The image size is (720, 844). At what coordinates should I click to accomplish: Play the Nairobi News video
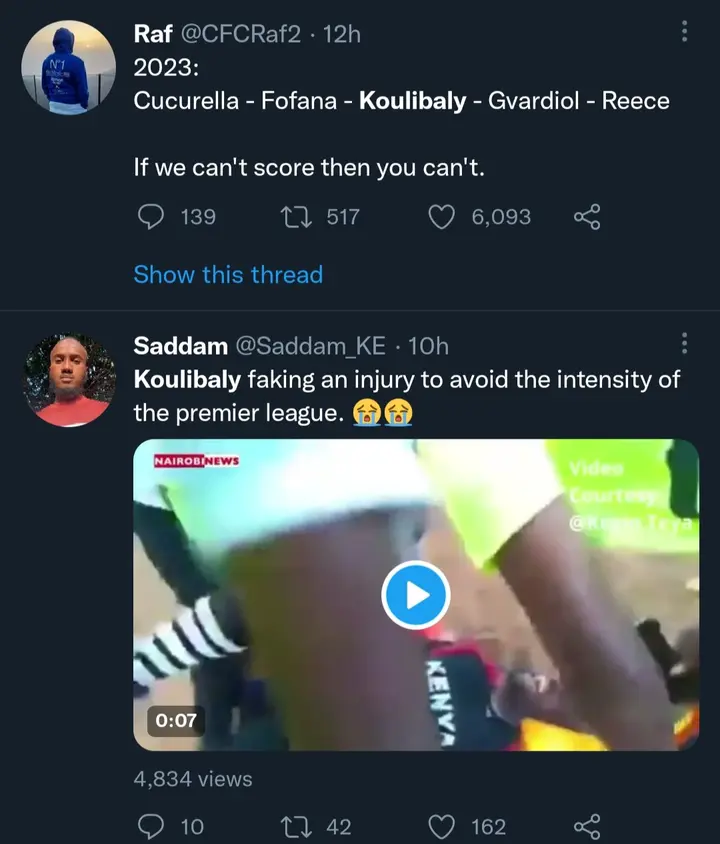[415, 595]
